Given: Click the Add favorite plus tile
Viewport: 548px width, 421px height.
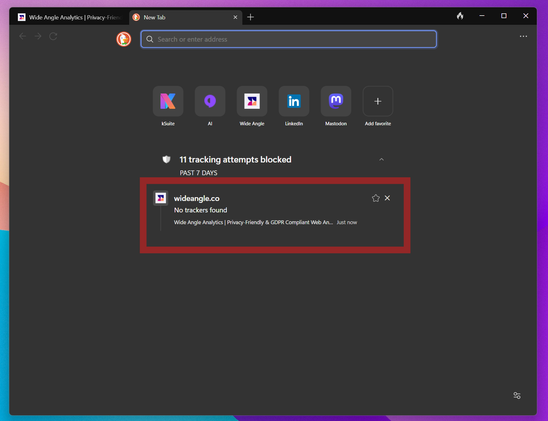Looking at the screenshot, I should coord(377,101).
